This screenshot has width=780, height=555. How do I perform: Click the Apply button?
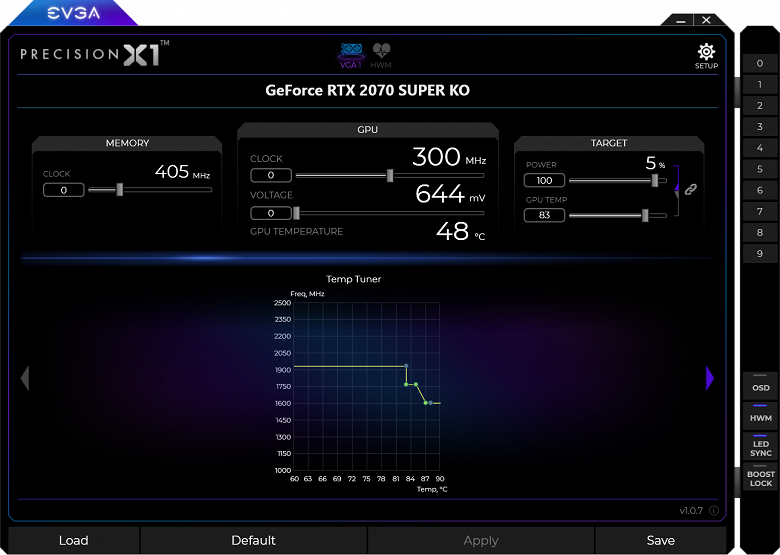pyautogui.click(x=481, y=540)
